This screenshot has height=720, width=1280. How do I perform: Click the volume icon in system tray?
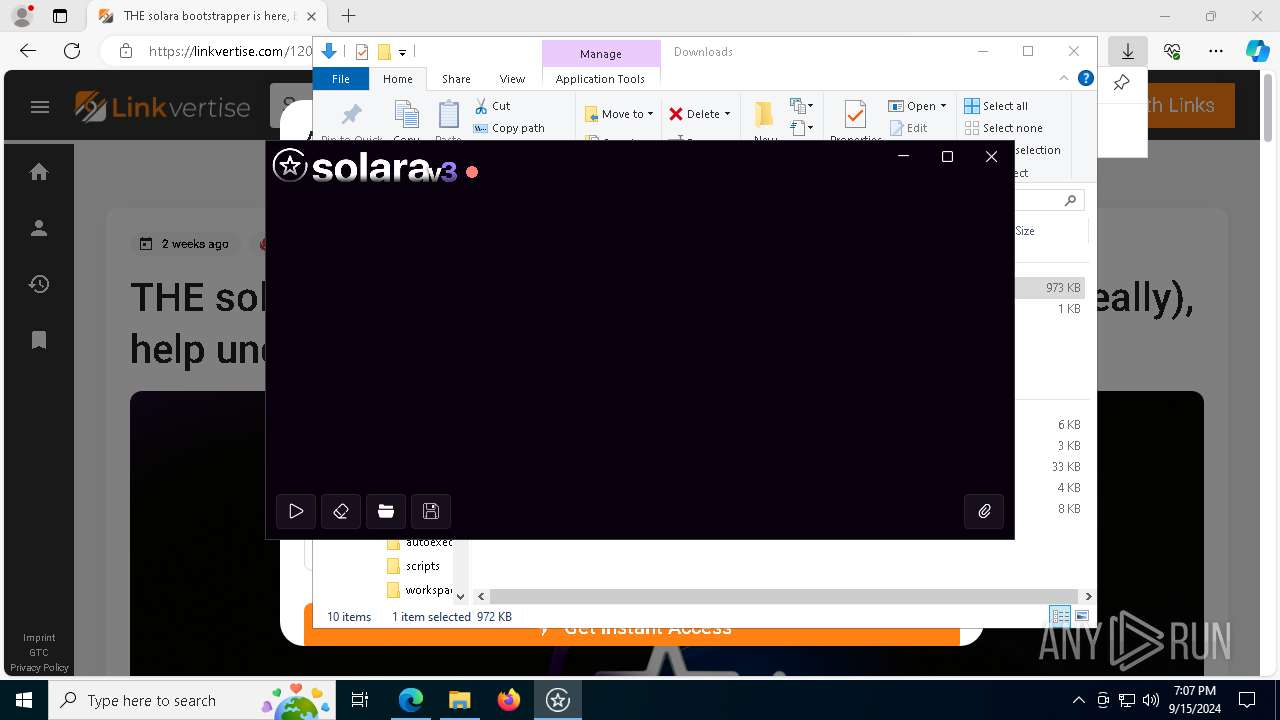[1151, 700]
